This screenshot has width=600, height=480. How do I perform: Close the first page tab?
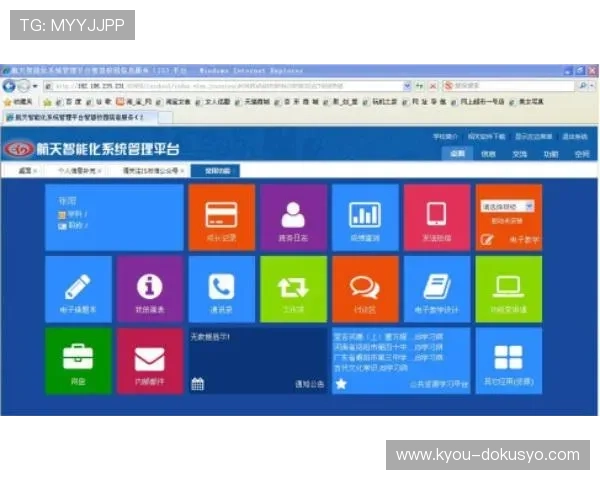35,171
